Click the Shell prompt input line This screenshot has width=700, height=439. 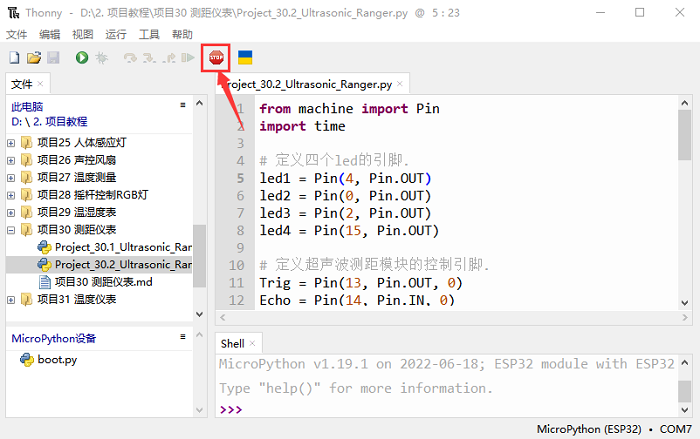(x=450, y=410)
